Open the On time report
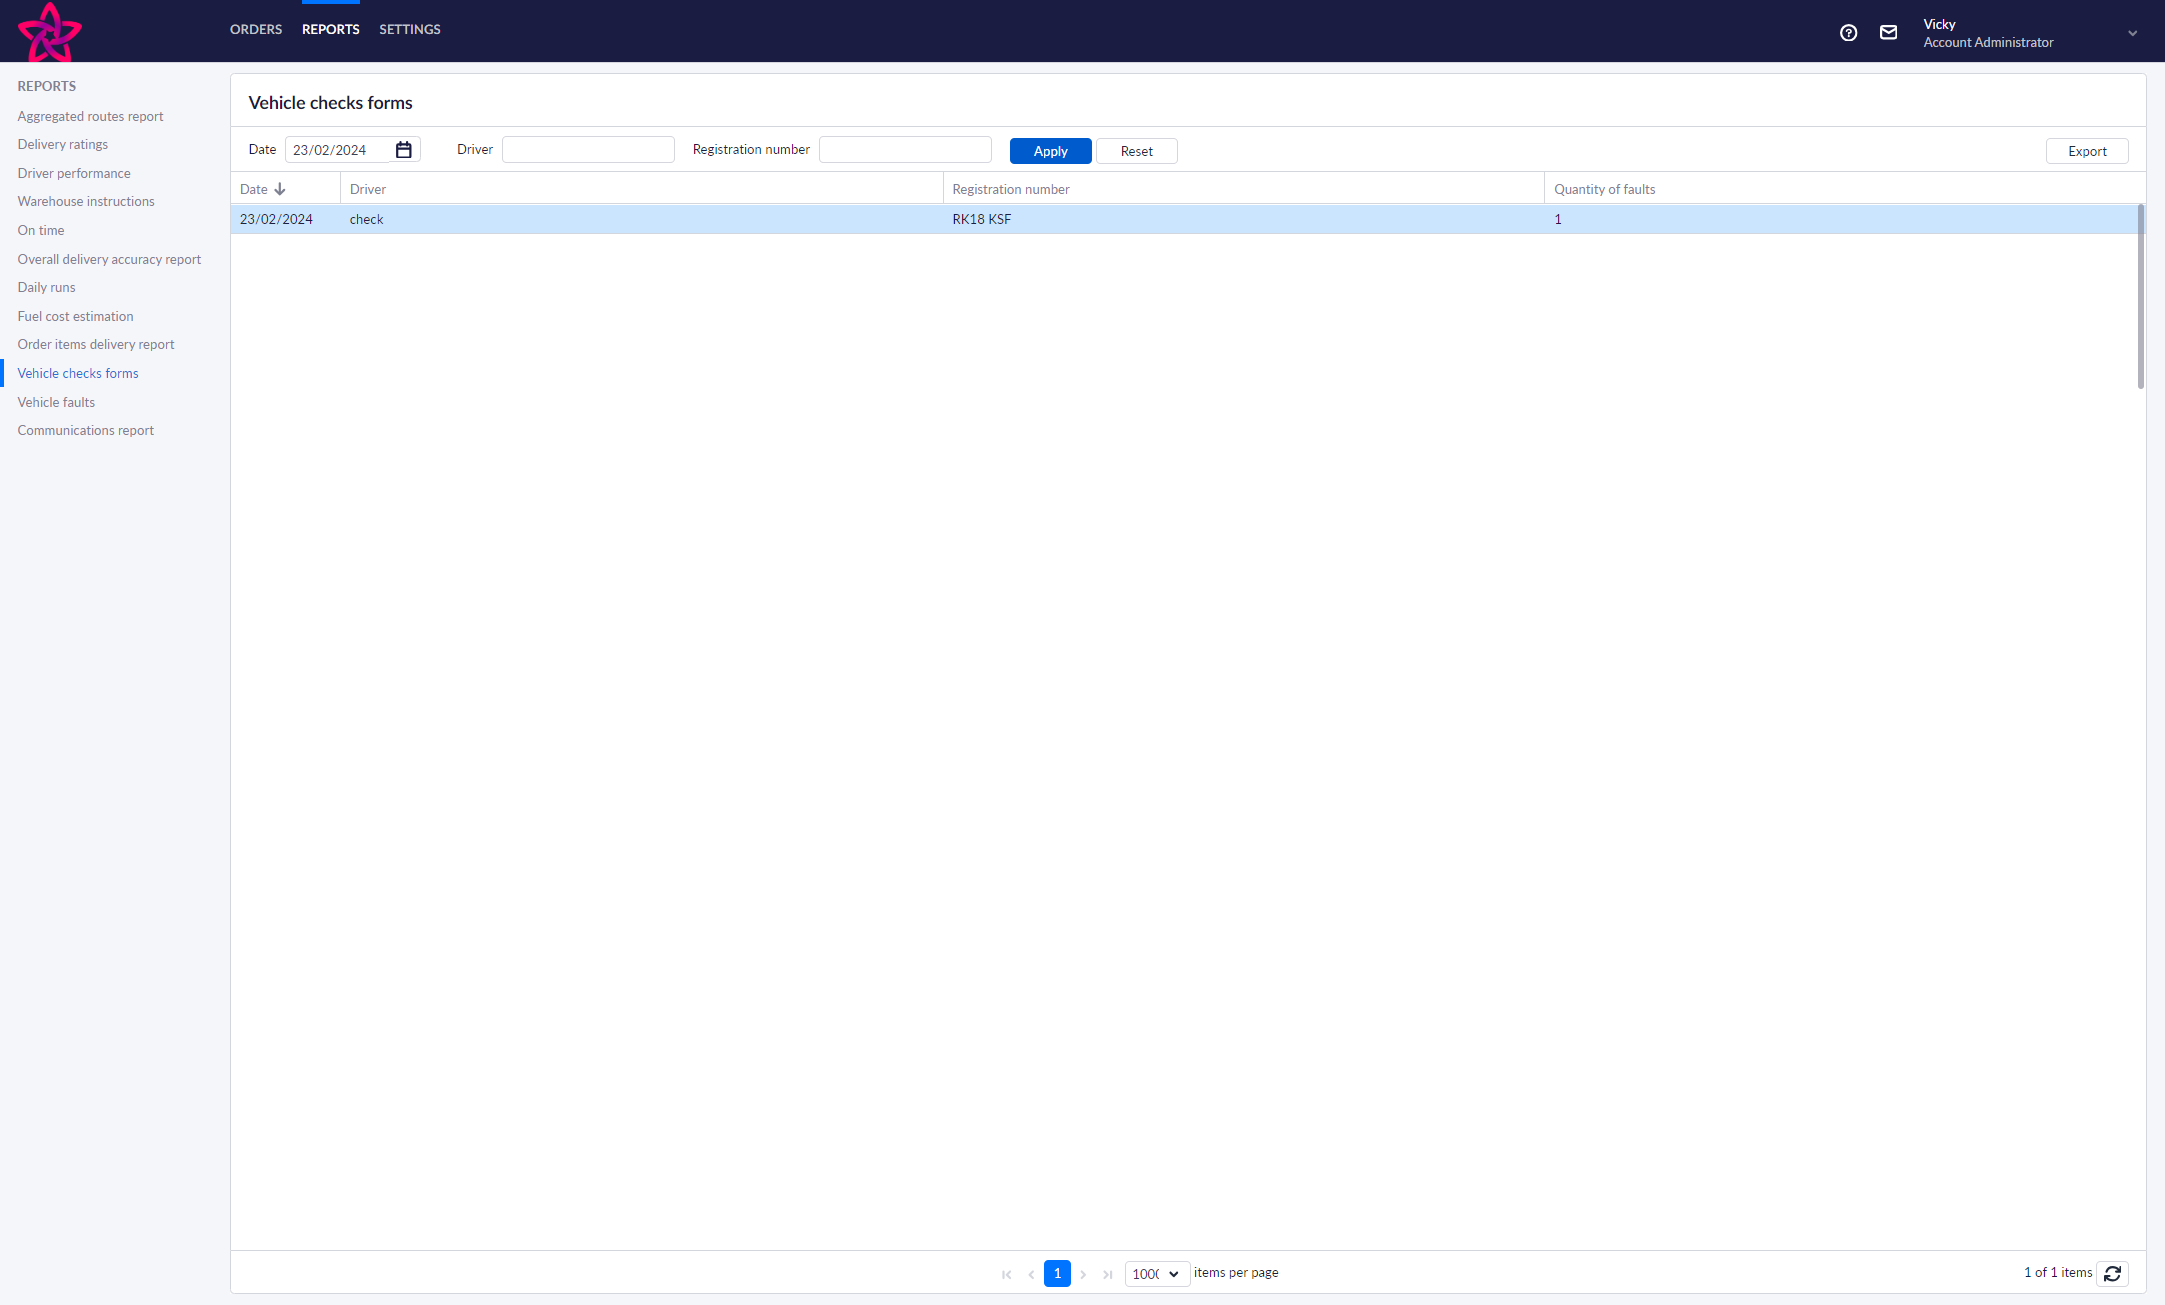This screenshot has width=2165, height=1305. click(41, 230)
